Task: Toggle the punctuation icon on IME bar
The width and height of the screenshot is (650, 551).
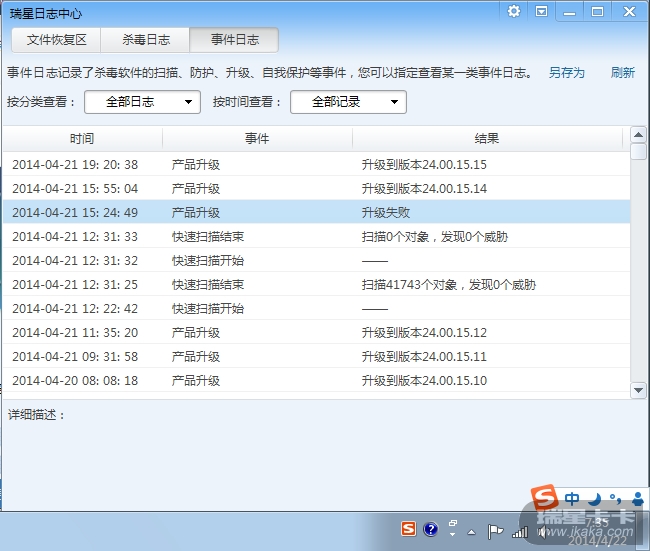Action: click(x=615, y=499)
